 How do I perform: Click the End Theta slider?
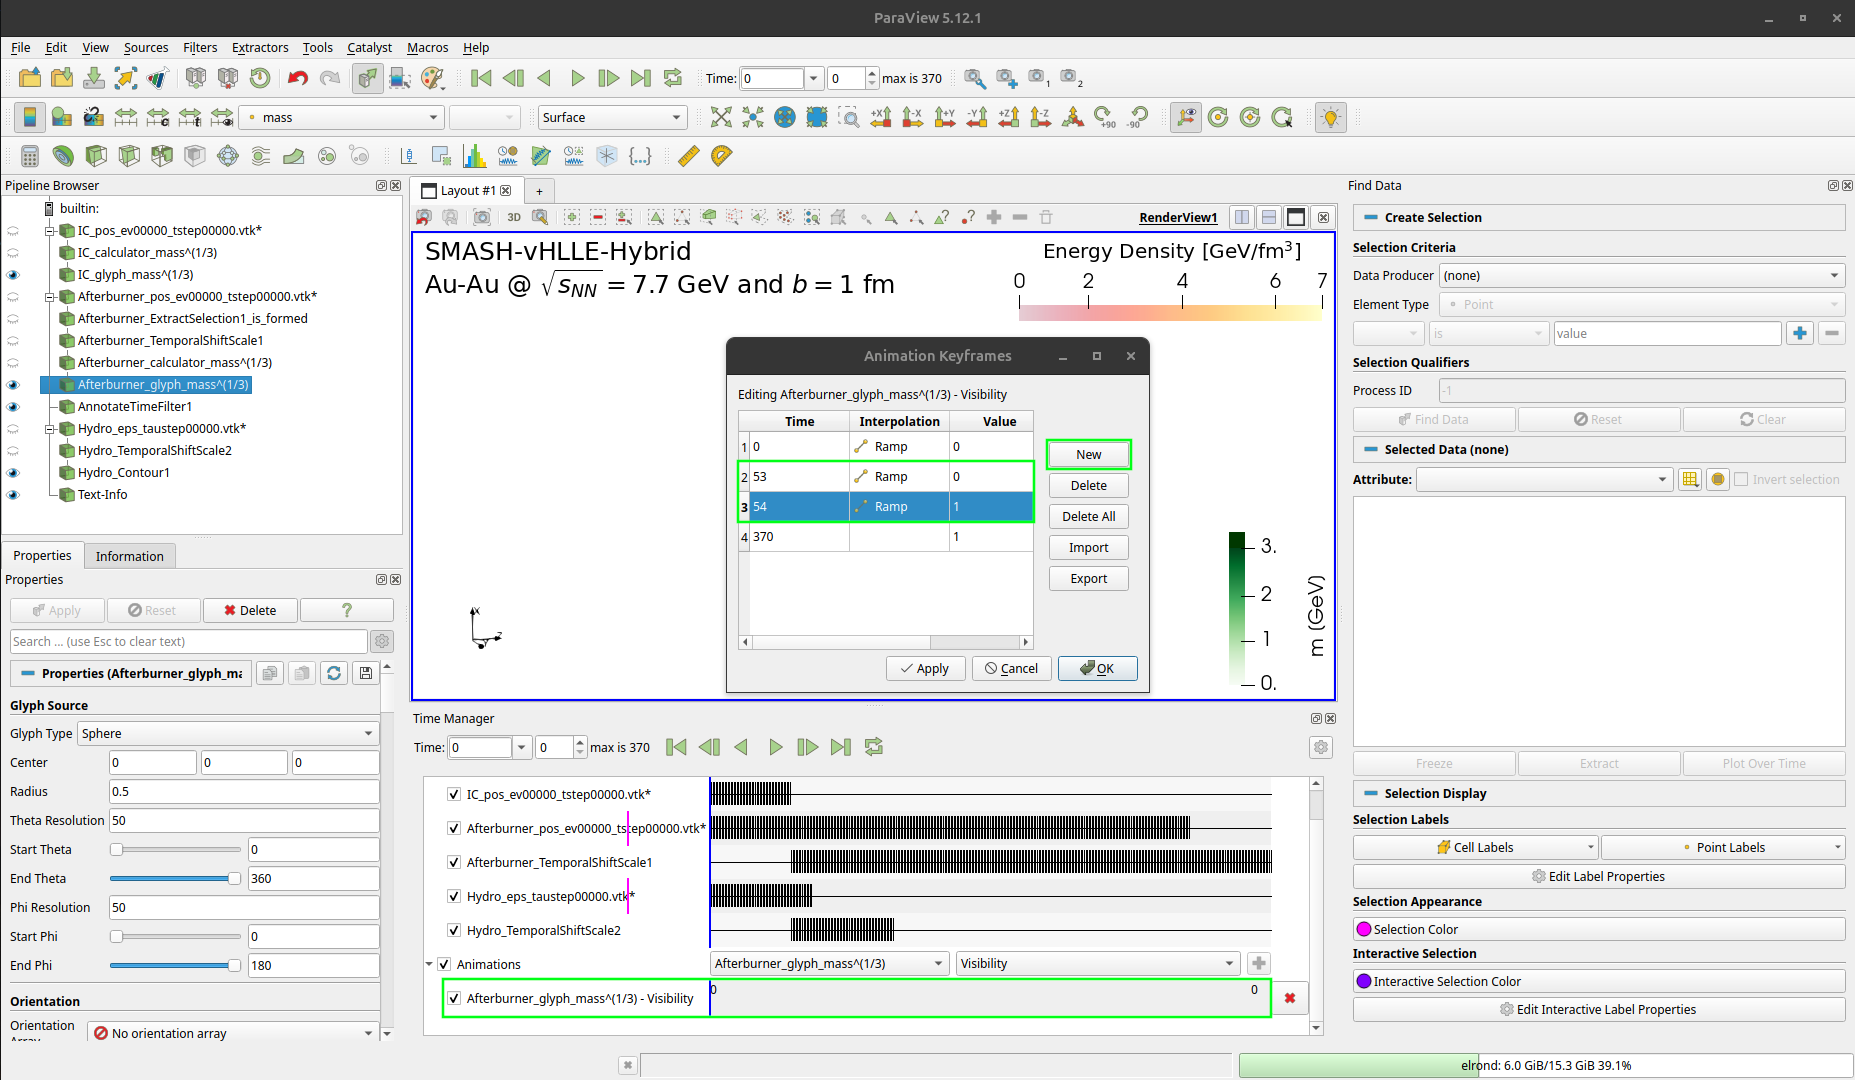pyautogui.click(x=175, y=879)
